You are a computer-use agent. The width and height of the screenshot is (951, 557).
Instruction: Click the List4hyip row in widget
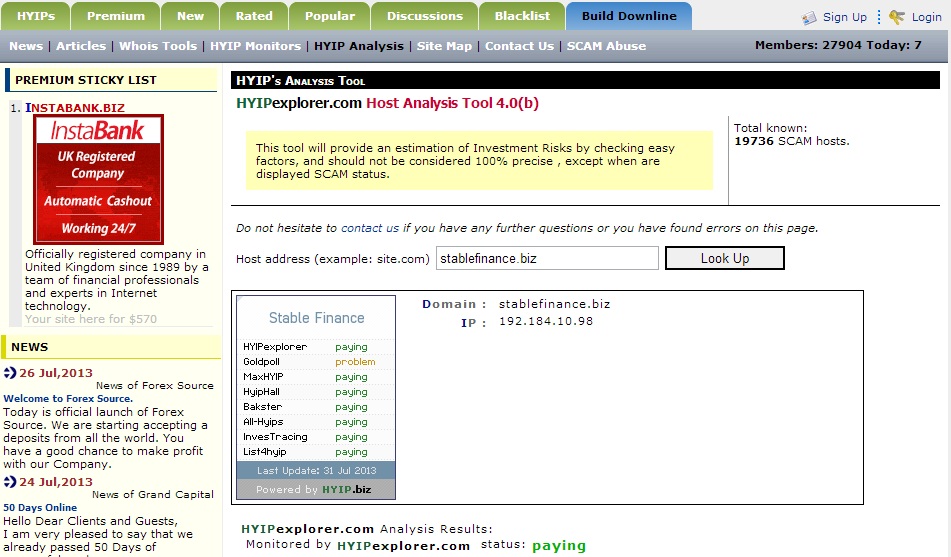click(x=315, y=452)
